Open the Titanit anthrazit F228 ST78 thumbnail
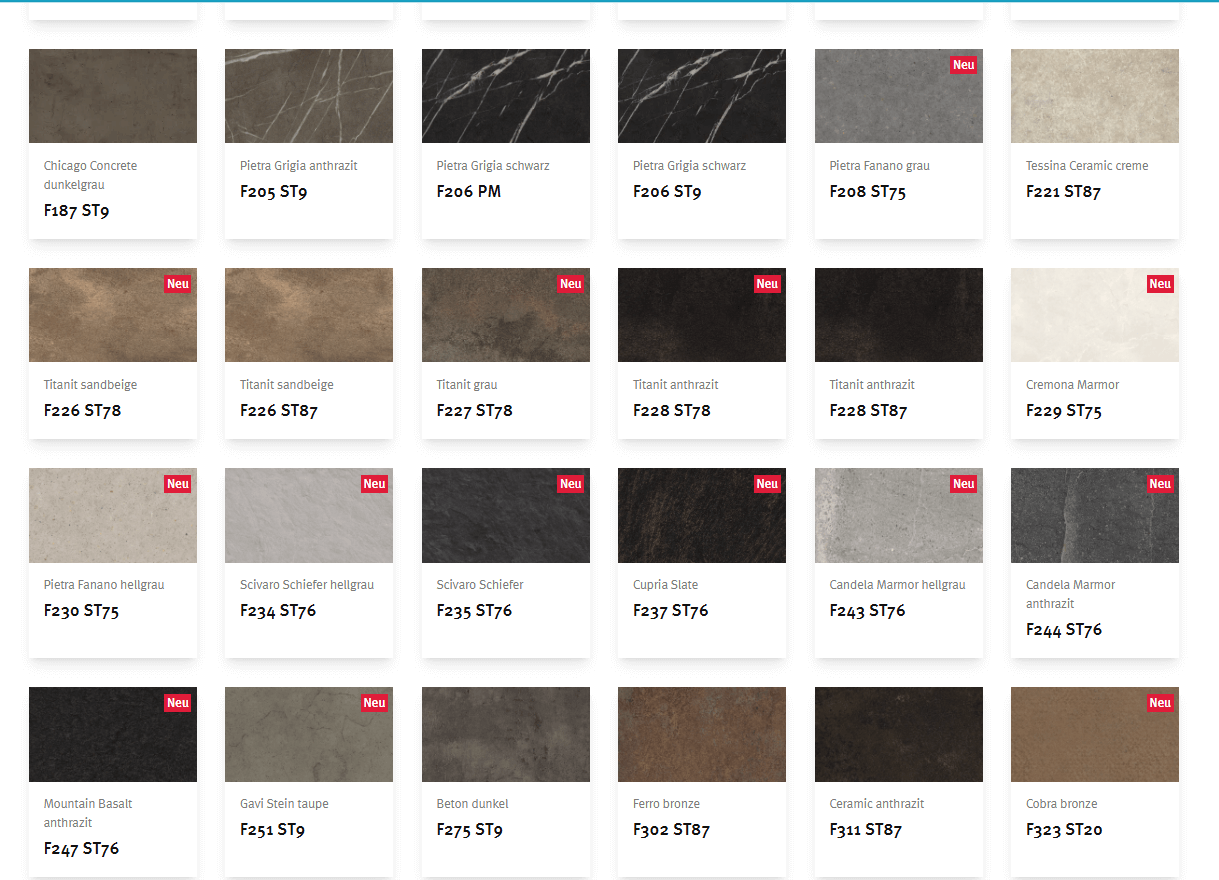This screenshot has height=880, width=1219. (702, 315)
